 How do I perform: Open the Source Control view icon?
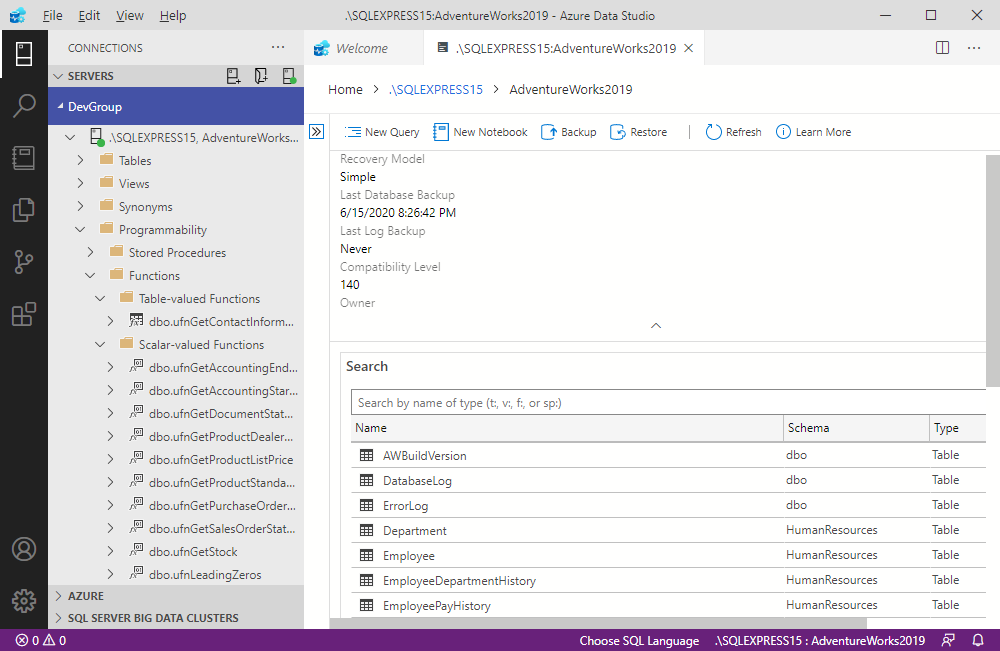coord(24,261)
